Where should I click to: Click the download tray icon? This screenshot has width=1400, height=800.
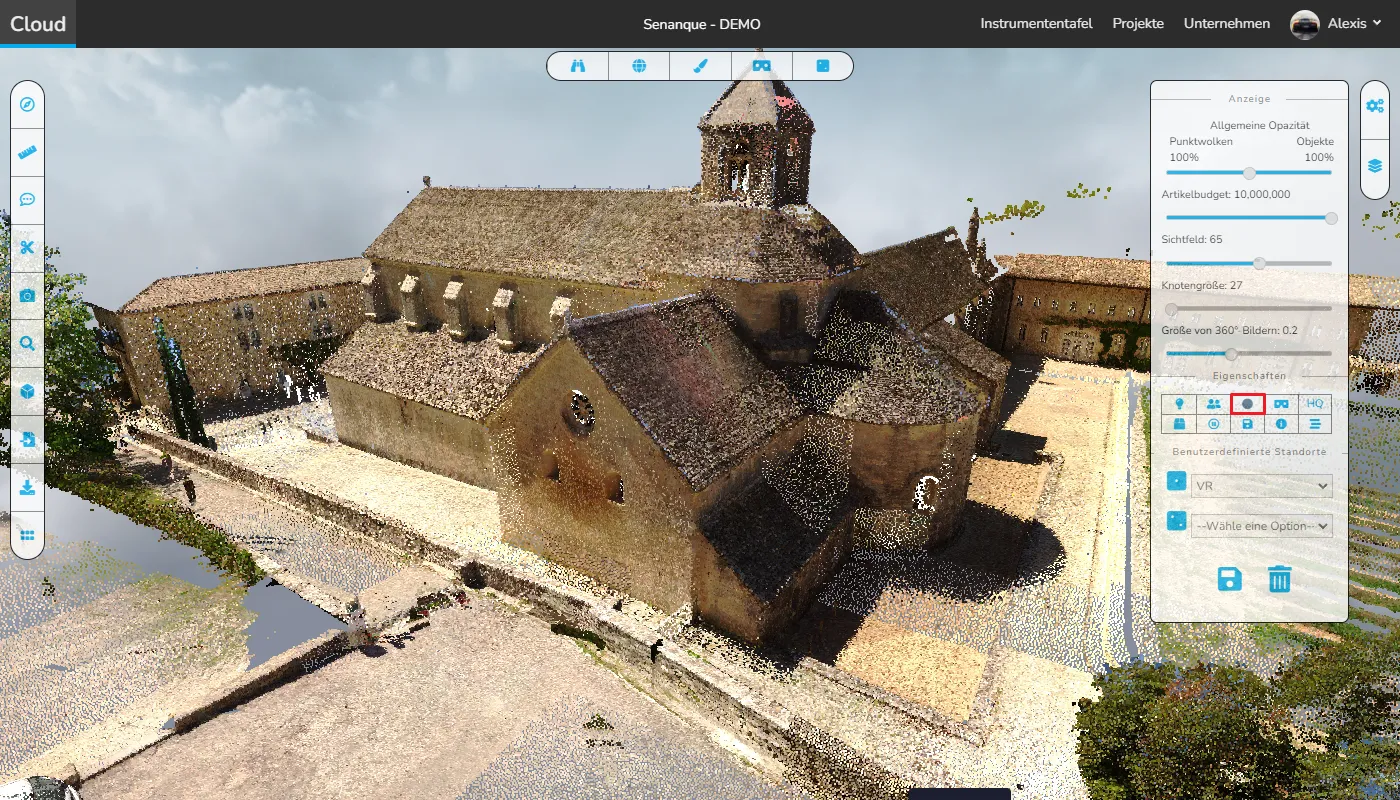point(27,487)
